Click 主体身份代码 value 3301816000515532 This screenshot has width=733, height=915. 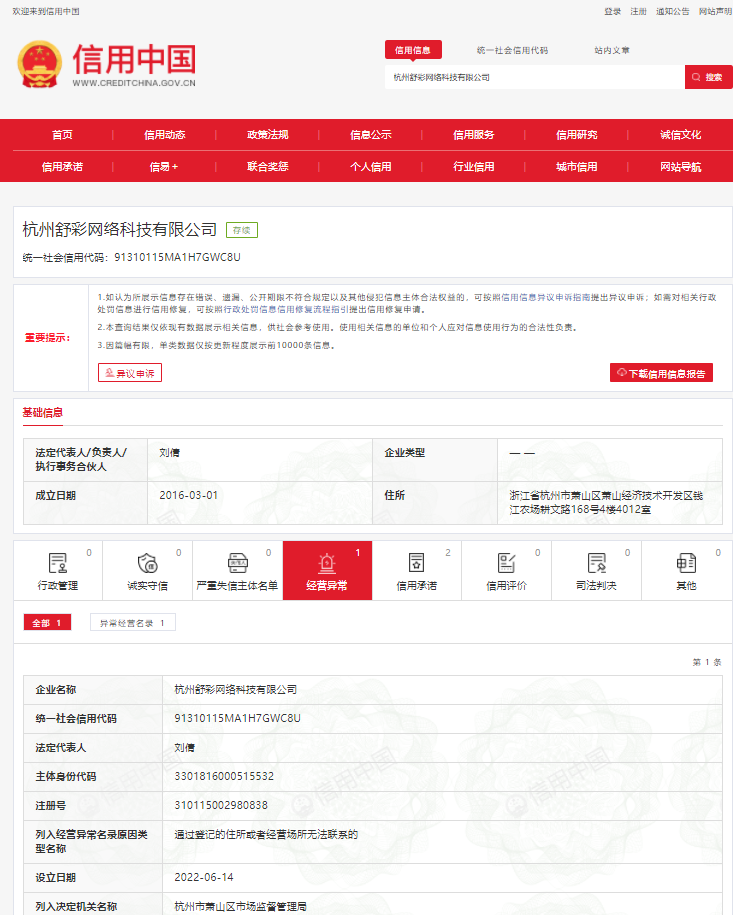[x=224, y=777]
